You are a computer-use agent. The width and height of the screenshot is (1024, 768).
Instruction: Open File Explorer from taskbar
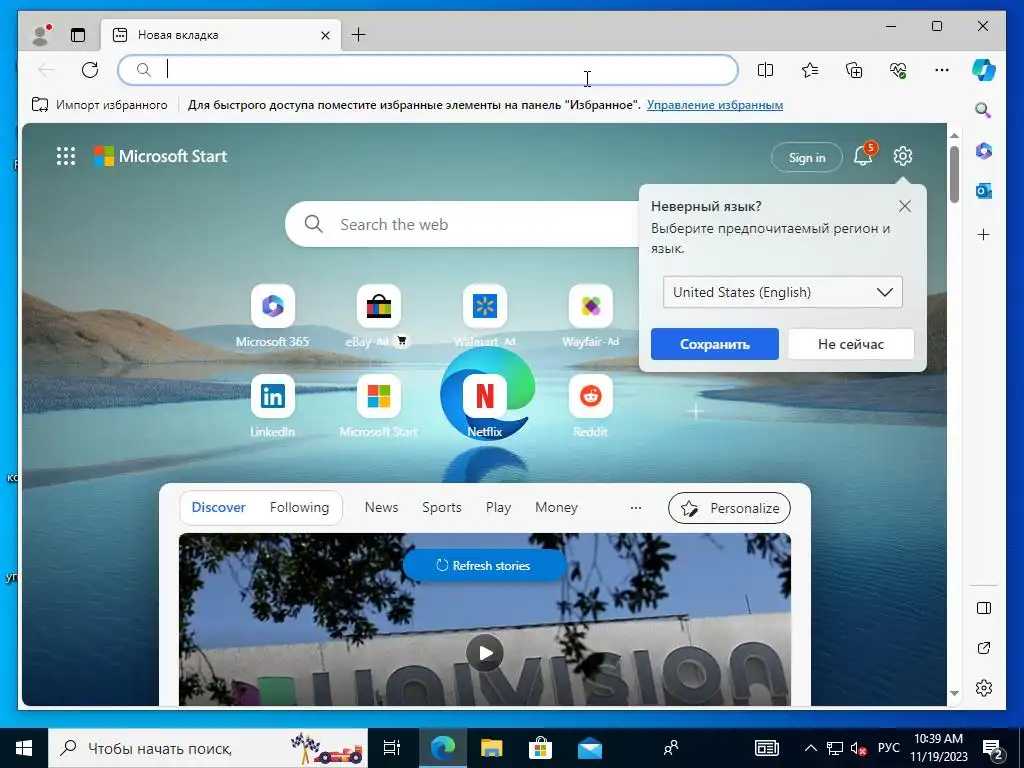click(x=491, y=748)
